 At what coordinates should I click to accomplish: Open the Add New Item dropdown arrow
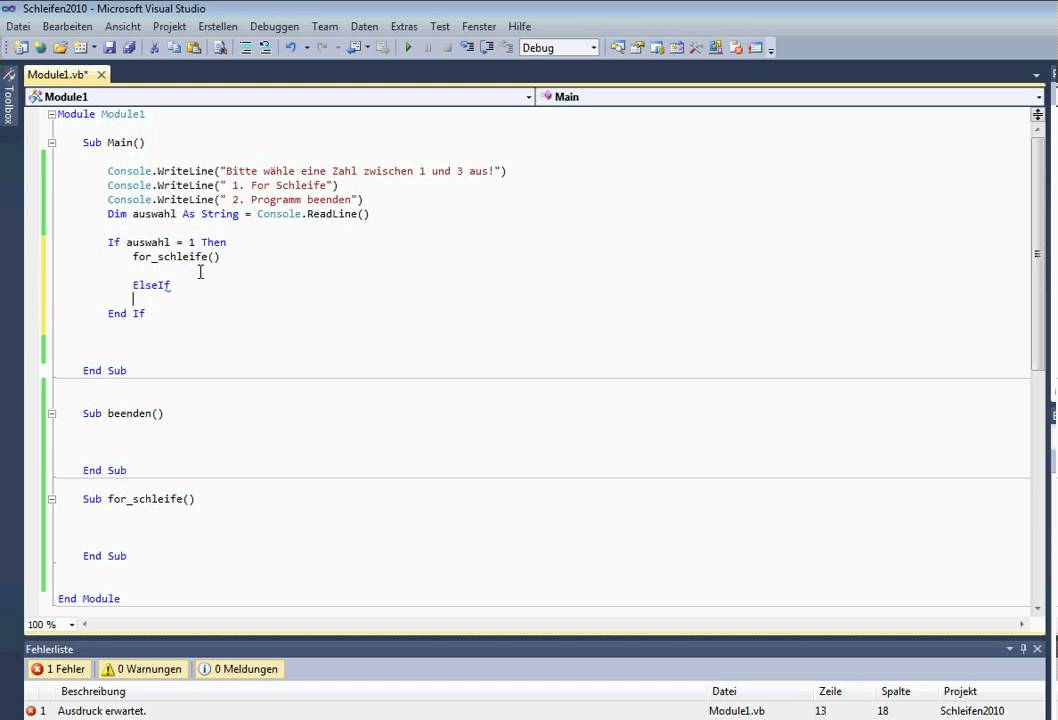pyautogui.click(x=94, y=48)
